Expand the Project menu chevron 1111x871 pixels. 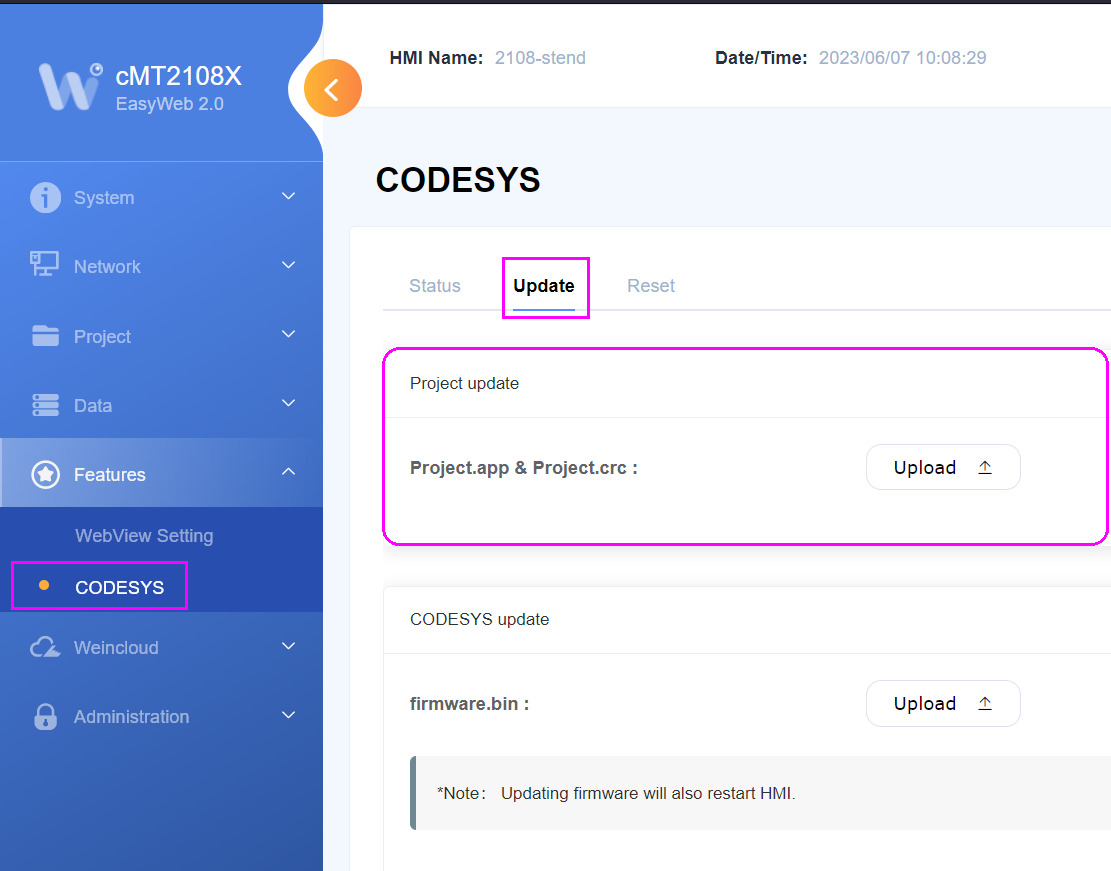(x=288, y=334)
